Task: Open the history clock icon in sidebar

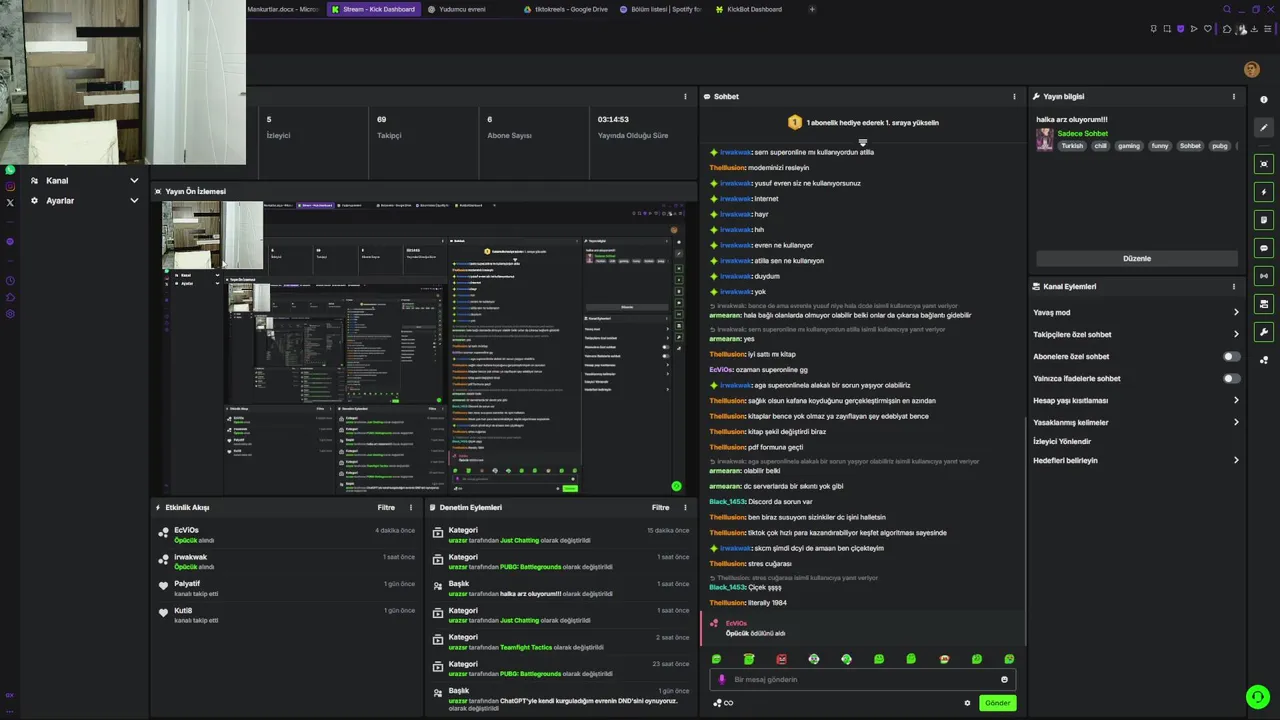Action: click(x=10, y=281)
